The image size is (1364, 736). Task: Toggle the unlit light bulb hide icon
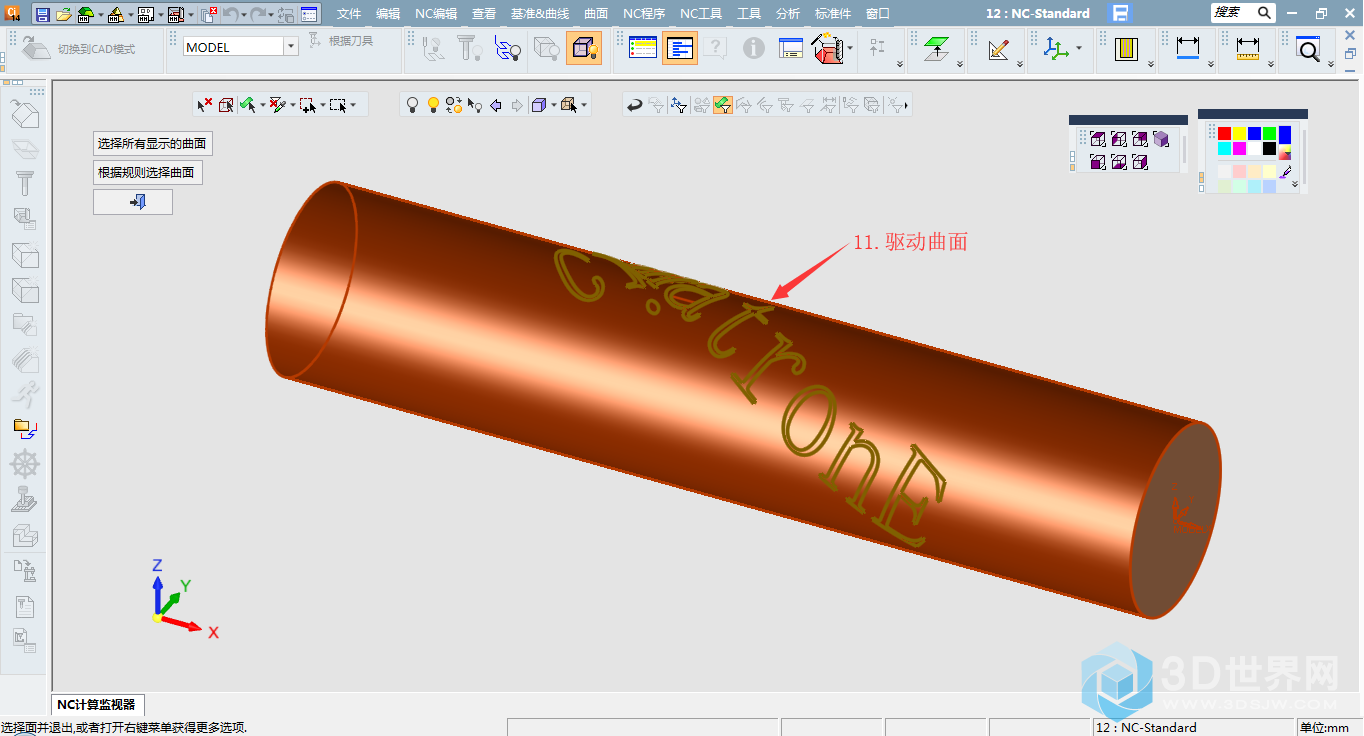(x=412, y=104)
